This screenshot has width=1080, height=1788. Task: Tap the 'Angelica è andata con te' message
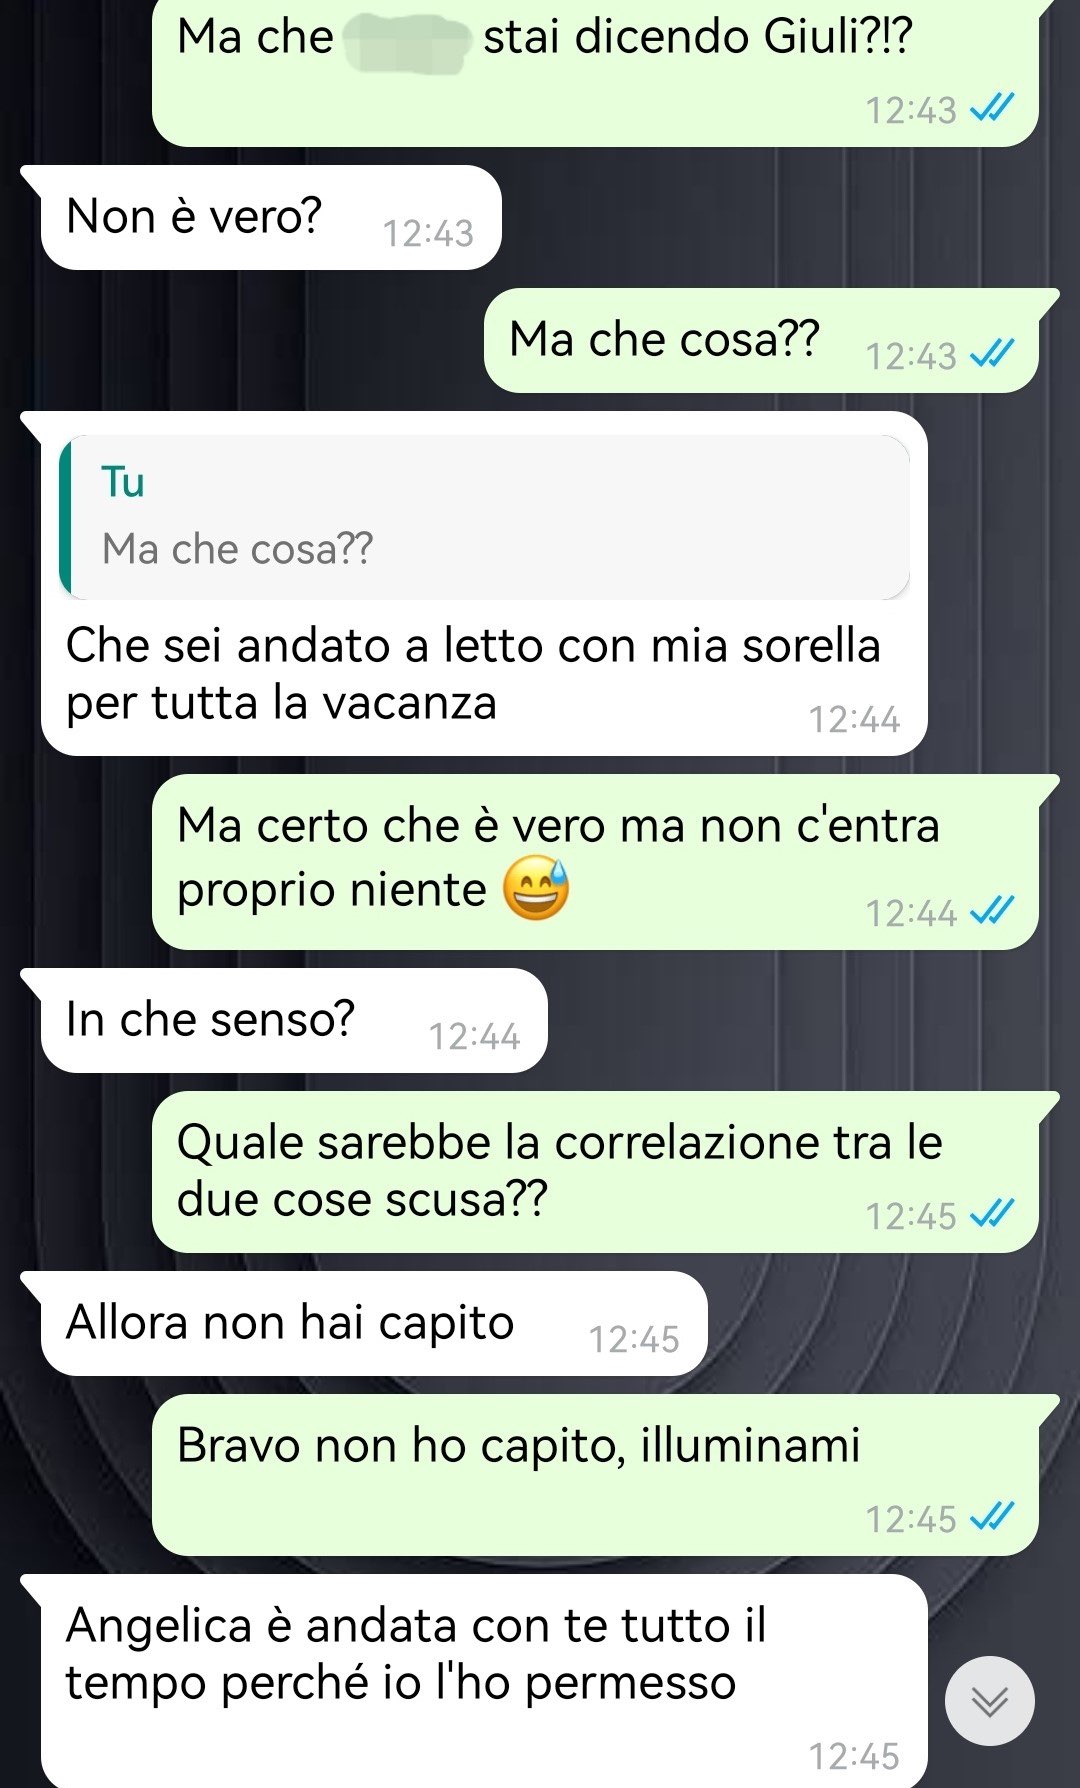click(484, 1680)
